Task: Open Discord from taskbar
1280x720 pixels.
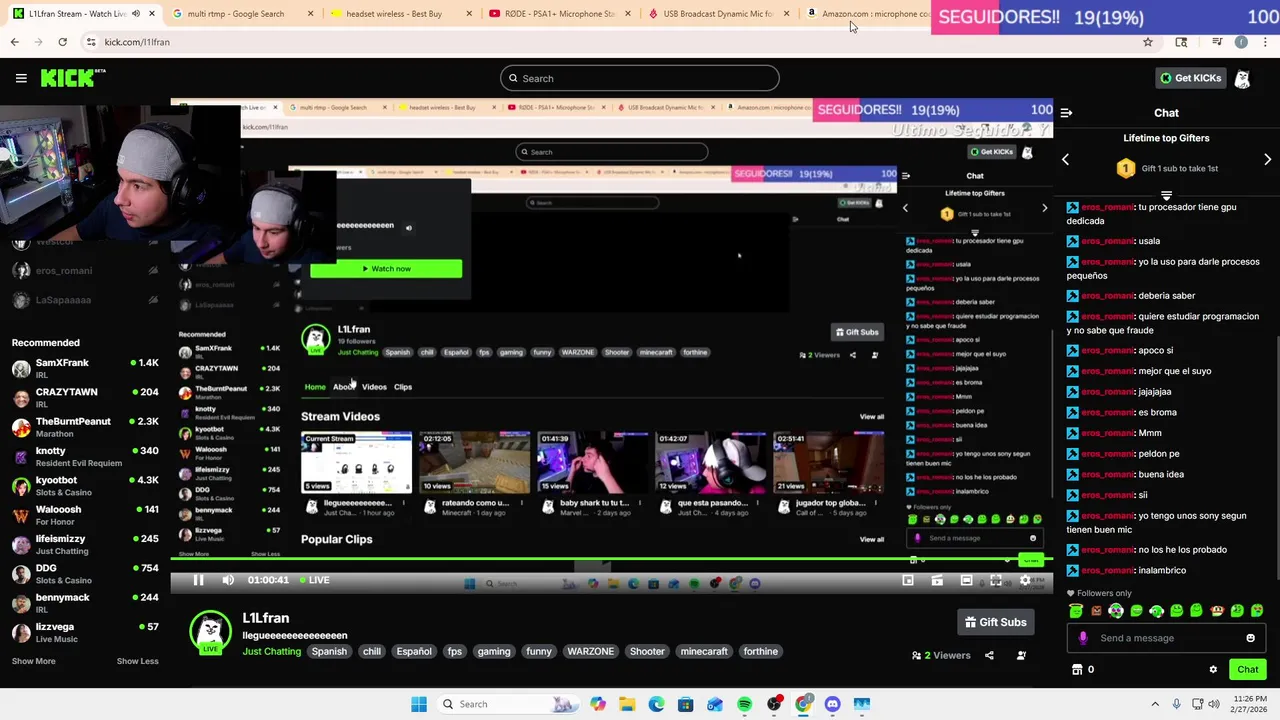Action: [832, 704]
